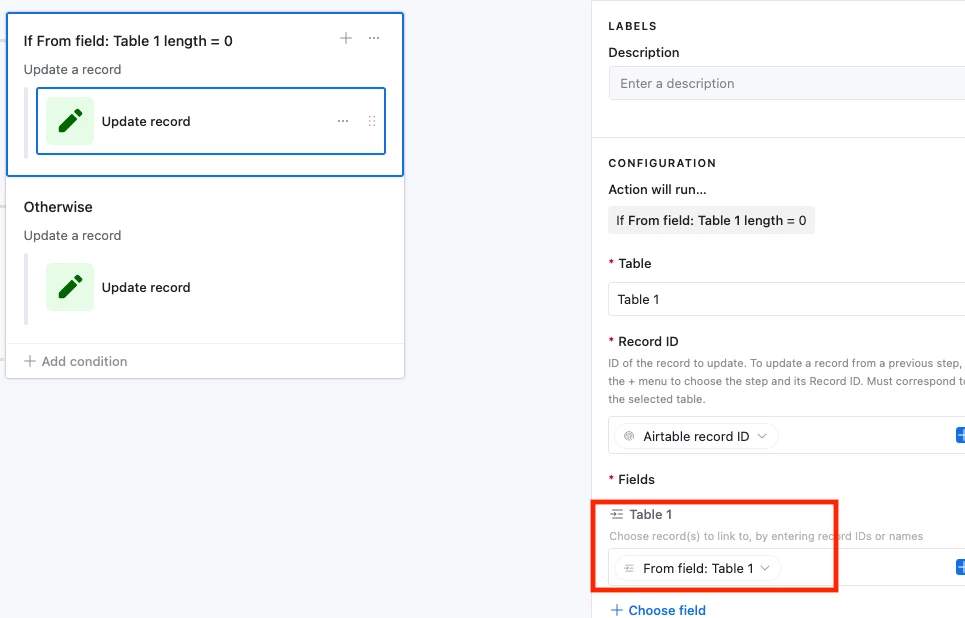The width and height of the screenshot is (965, 618).
Task: Click the linked-record icon next to Table 1 label
Action: (617, 514)
